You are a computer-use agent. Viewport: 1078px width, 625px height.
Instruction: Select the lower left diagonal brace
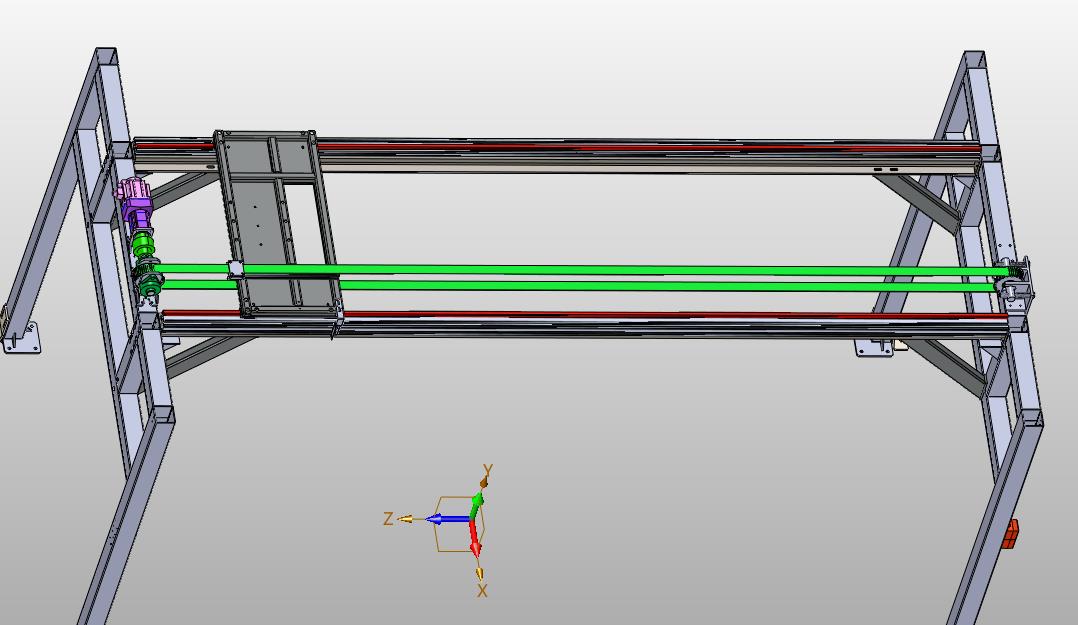[x=206, y=356]
